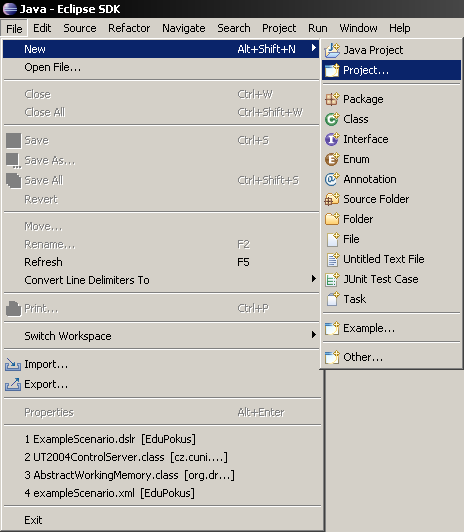The width and height of the screenshot is (464, 532).
Task: Expand the Convert Line Delimiters To submenu arrow
Action: coord(314,279)
